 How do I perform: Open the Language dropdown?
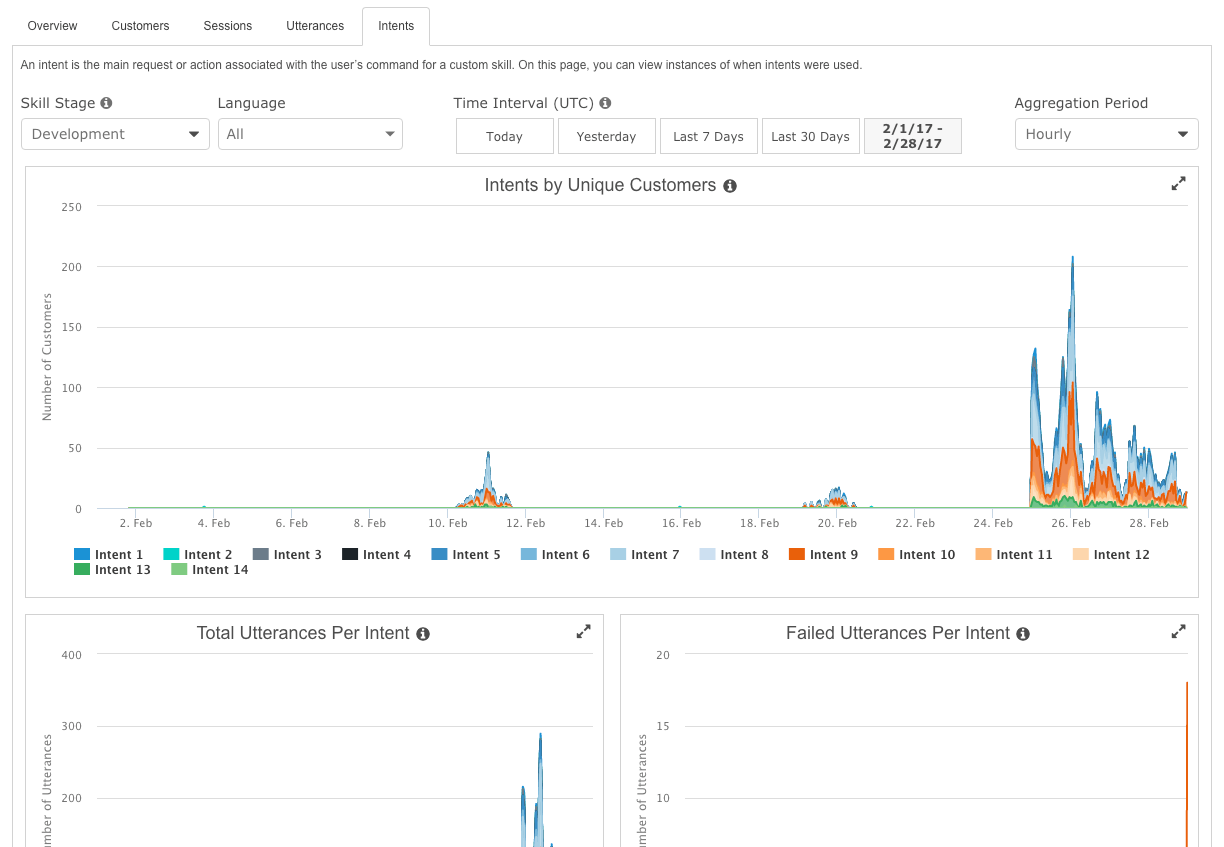tap(310, 134)
